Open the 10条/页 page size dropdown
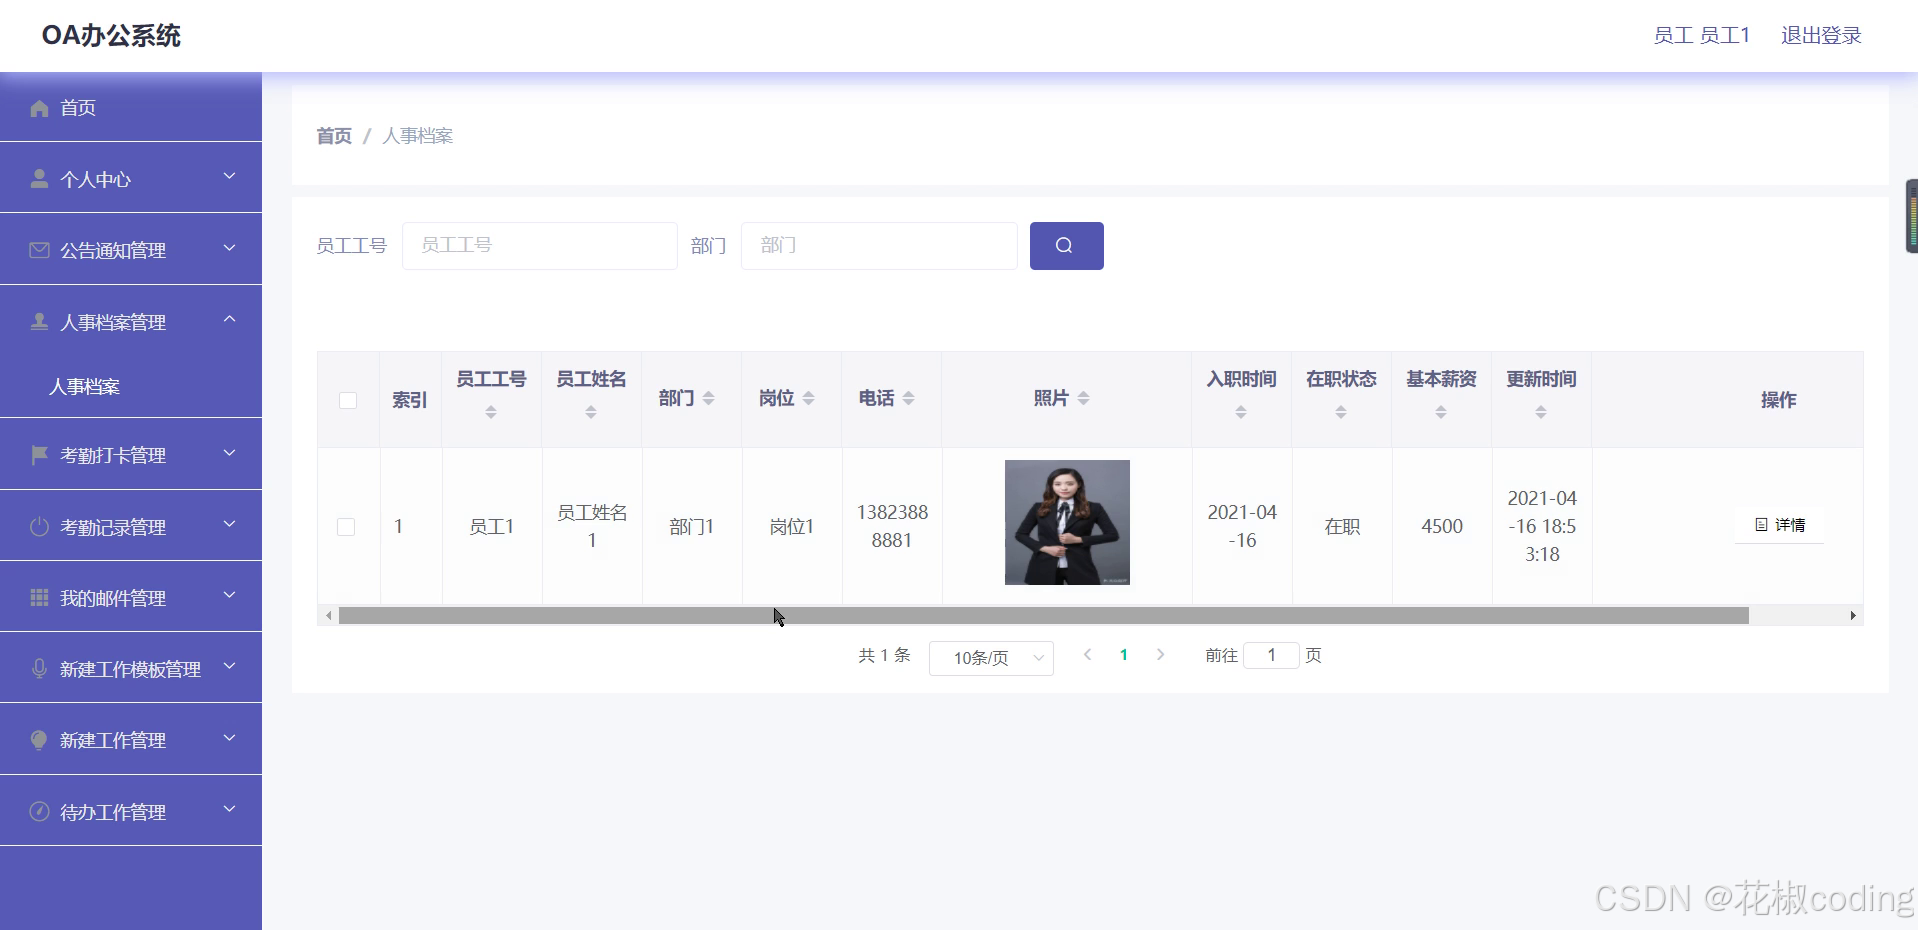Image resolution: width=1918 pixels, height=930 pixels. [991, 658]
